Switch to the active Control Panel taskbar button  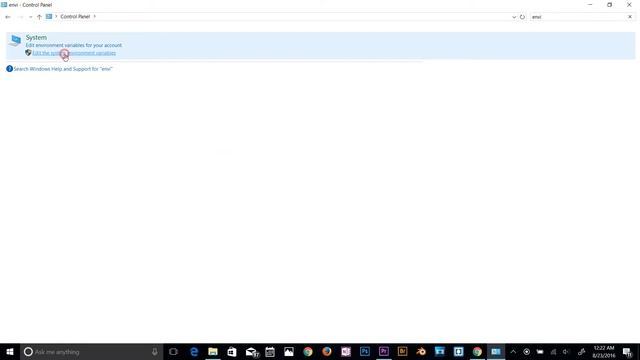496,351
